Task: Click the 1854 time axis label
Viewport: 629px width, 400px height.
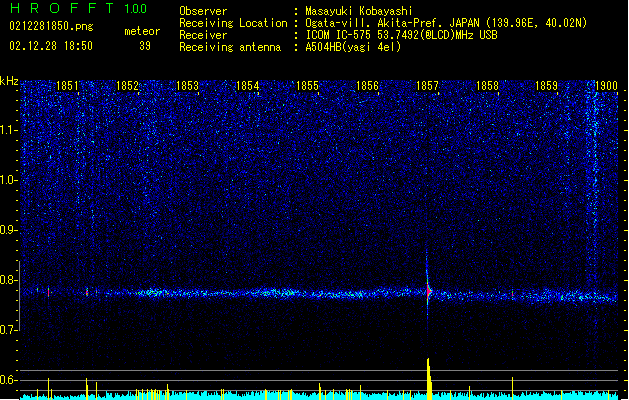Action: (x=248, y=85)
